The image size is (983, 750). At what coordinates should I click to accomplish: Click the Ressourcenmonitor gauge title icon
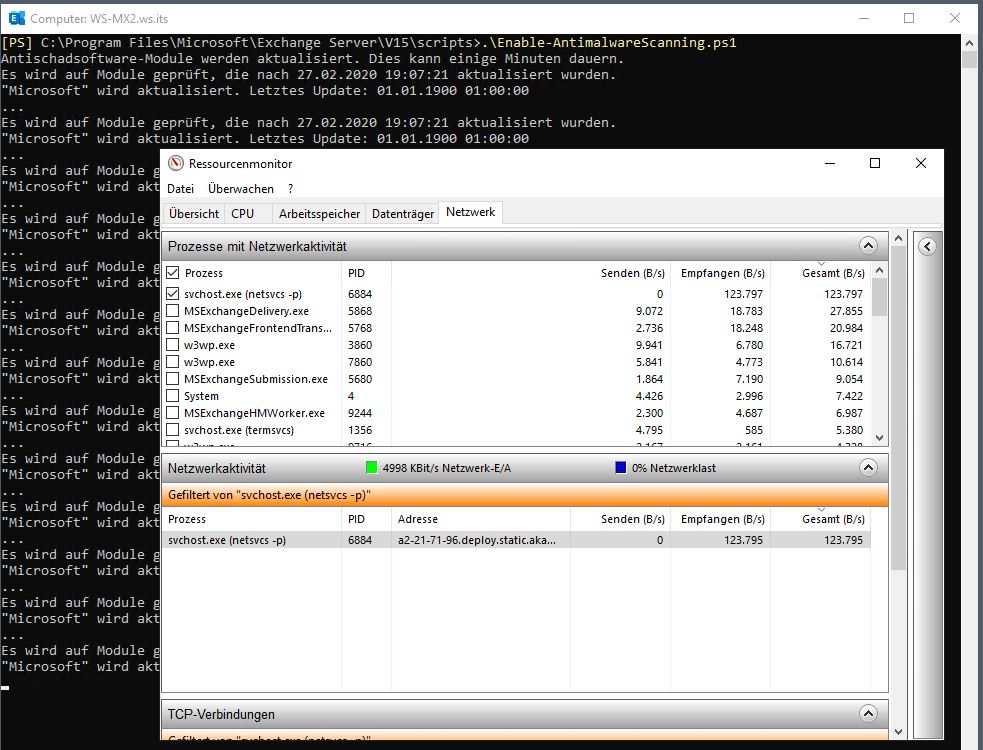(176, 164)
